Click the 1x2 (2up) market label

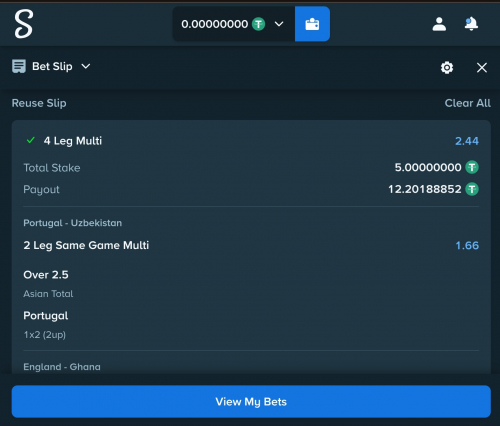pos(44,334)
